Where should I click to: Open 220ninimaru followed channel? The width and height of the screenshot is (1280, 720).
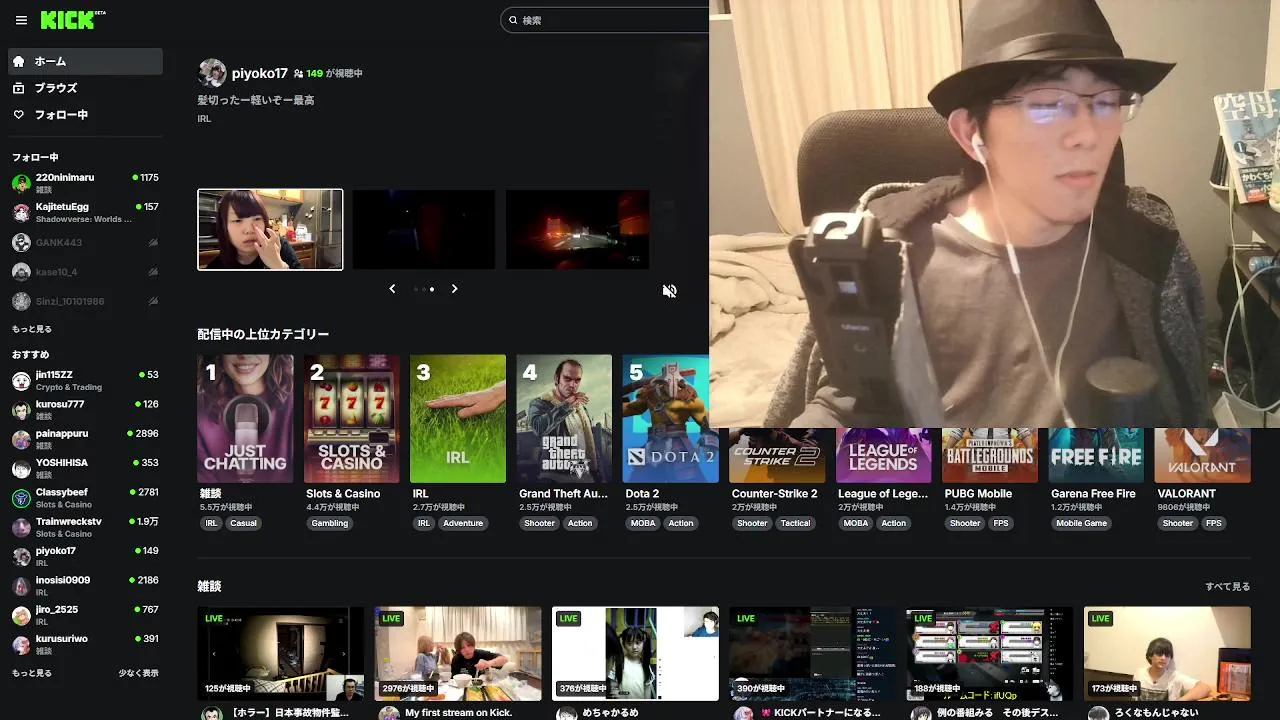[85, 183]
